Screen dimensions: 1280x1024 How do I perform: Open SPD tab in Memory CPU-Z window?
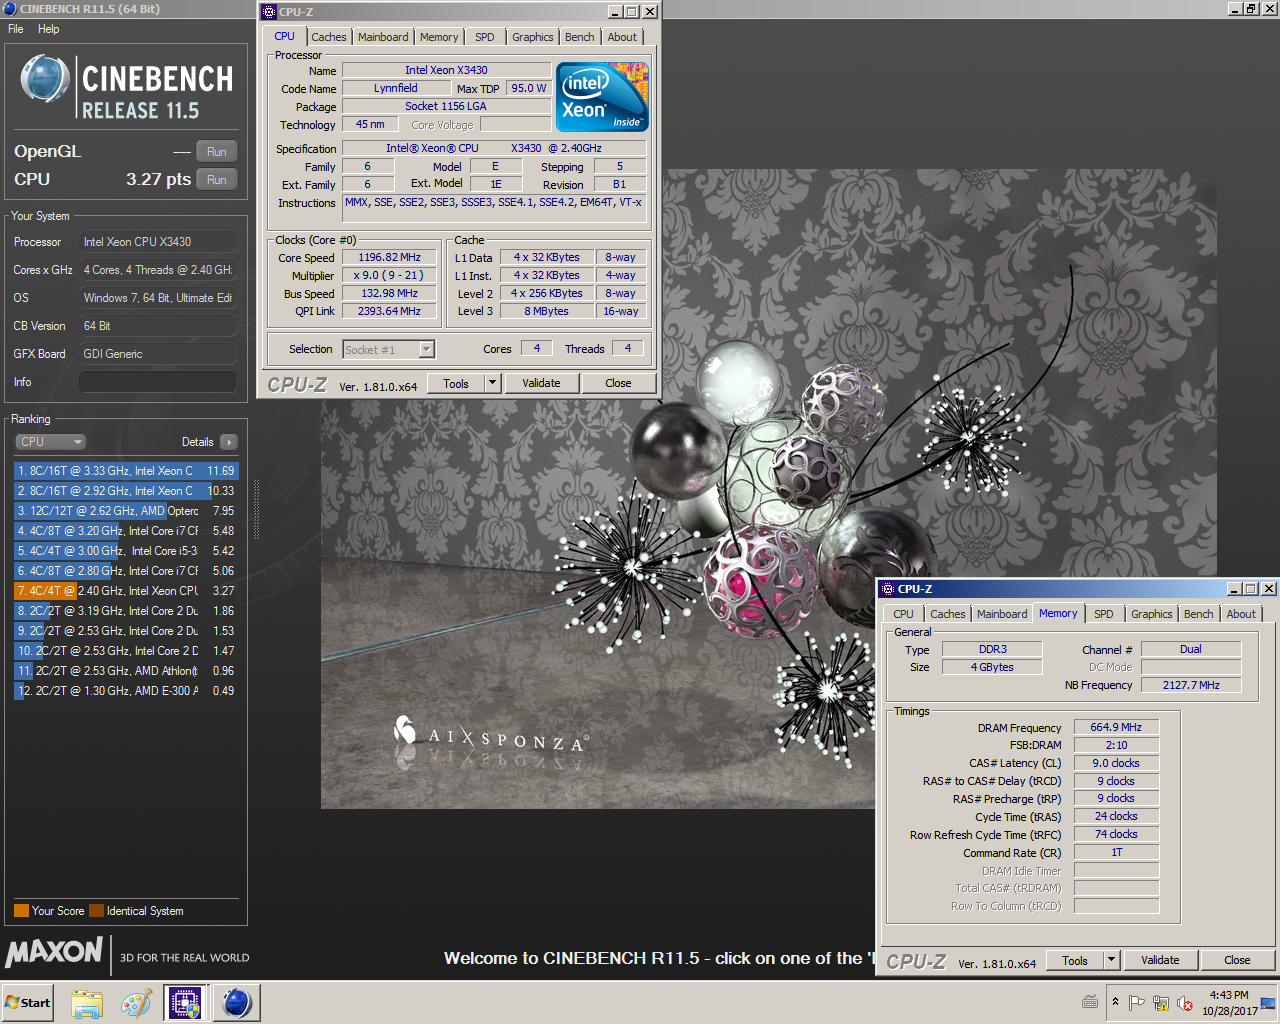(1104, 614)
